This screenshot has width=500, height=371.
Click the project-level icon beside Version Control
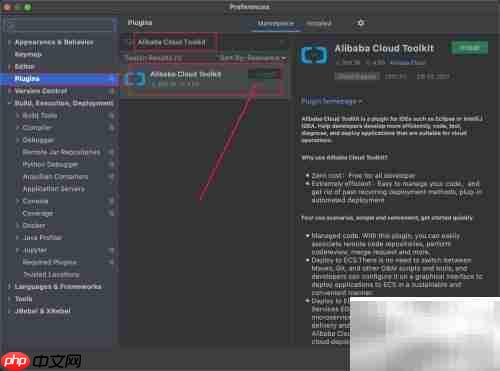111,91
